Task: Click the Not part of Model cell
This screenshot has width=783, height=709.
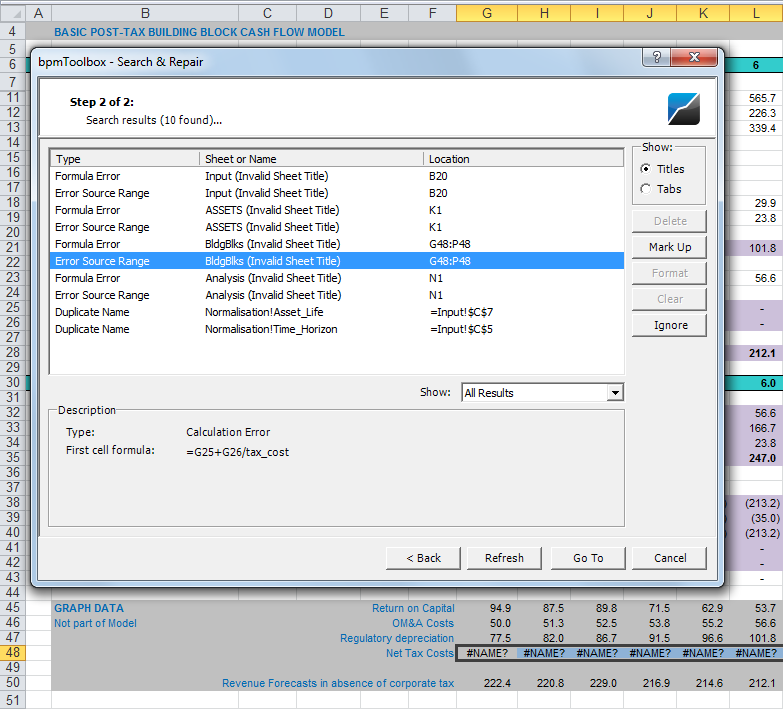Action: [95, 623]
